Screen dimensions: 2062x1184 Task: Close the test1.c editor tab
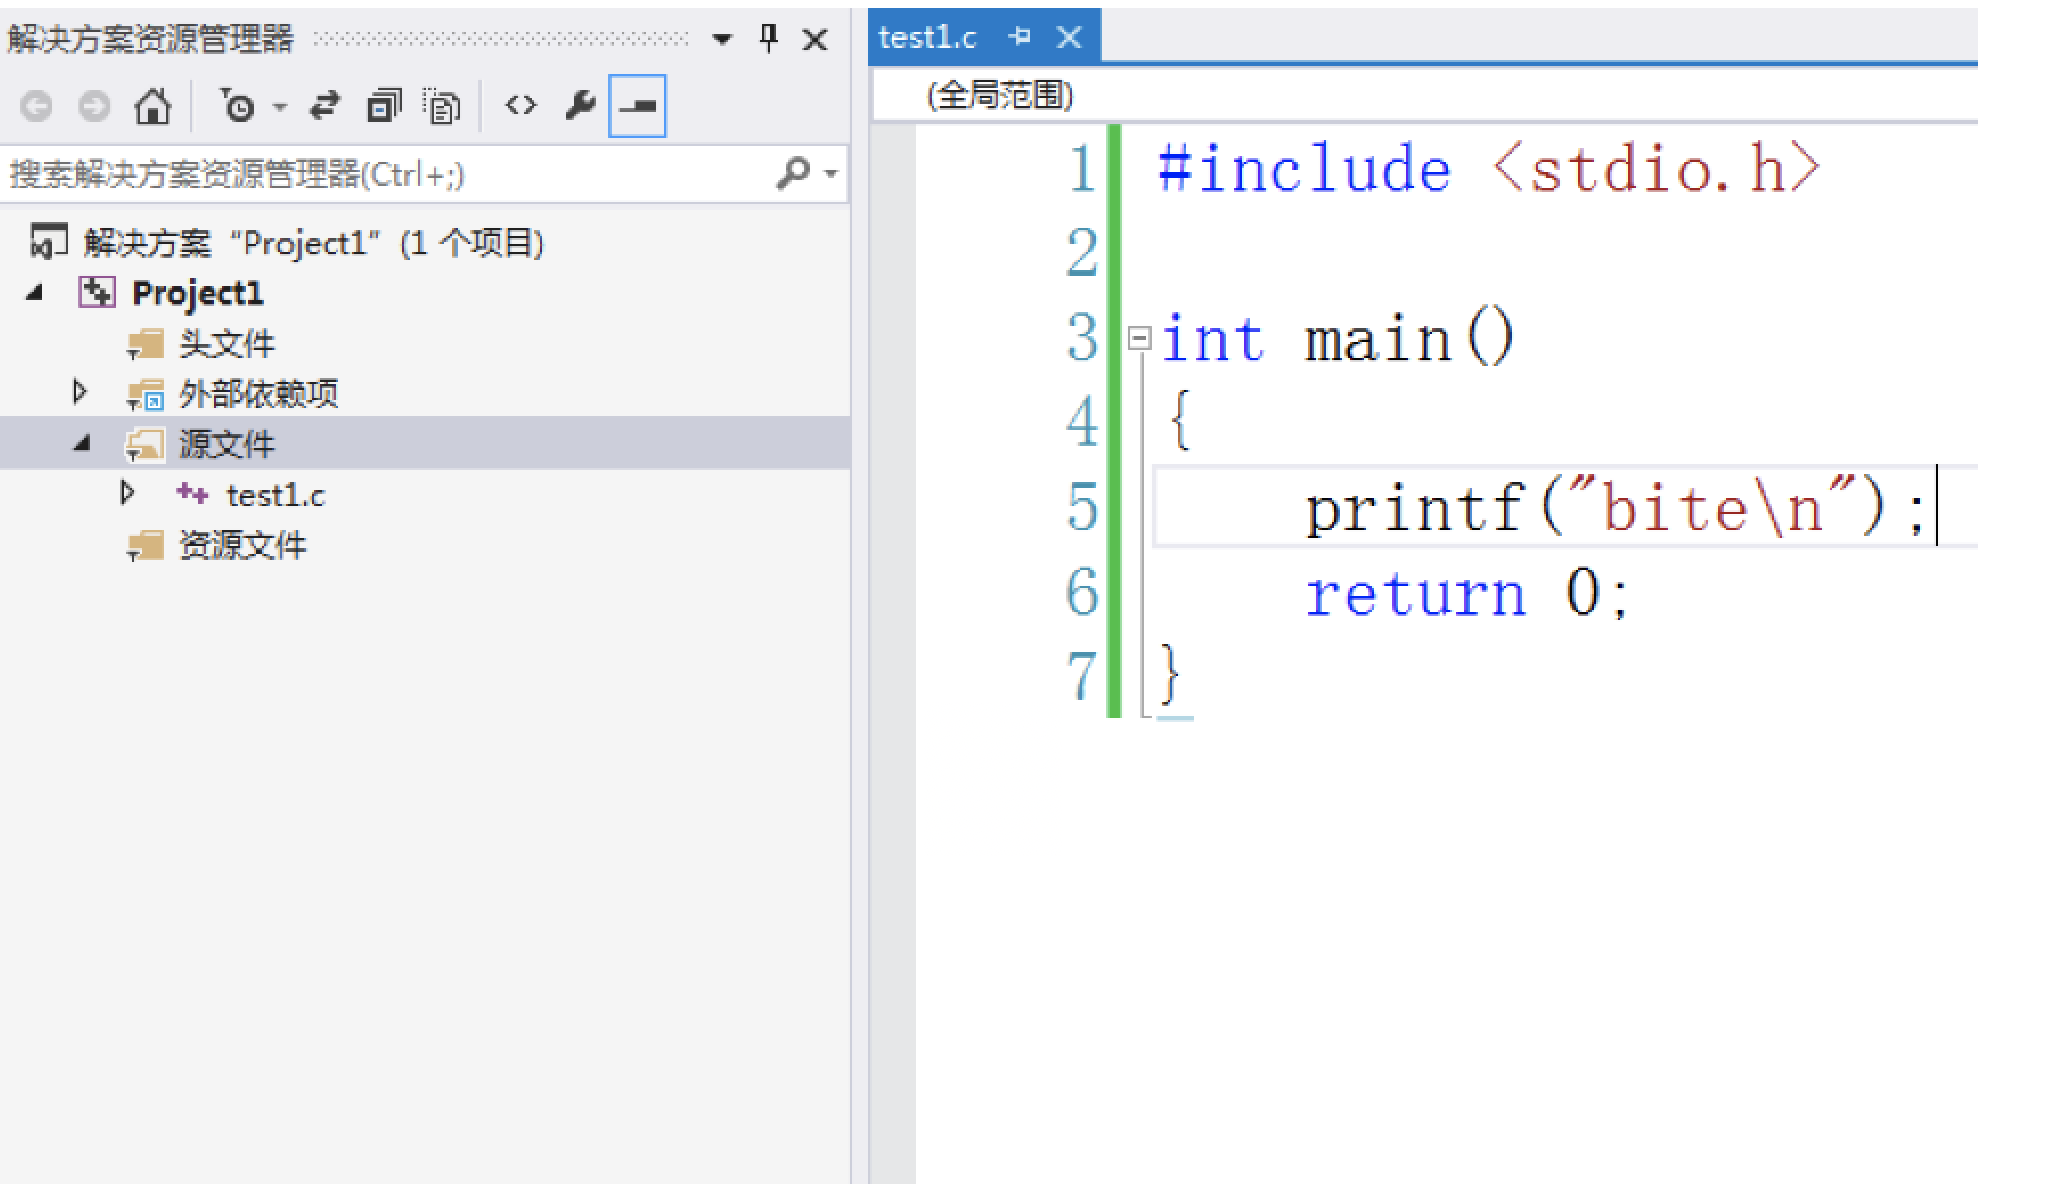[x=1069, y=38]
